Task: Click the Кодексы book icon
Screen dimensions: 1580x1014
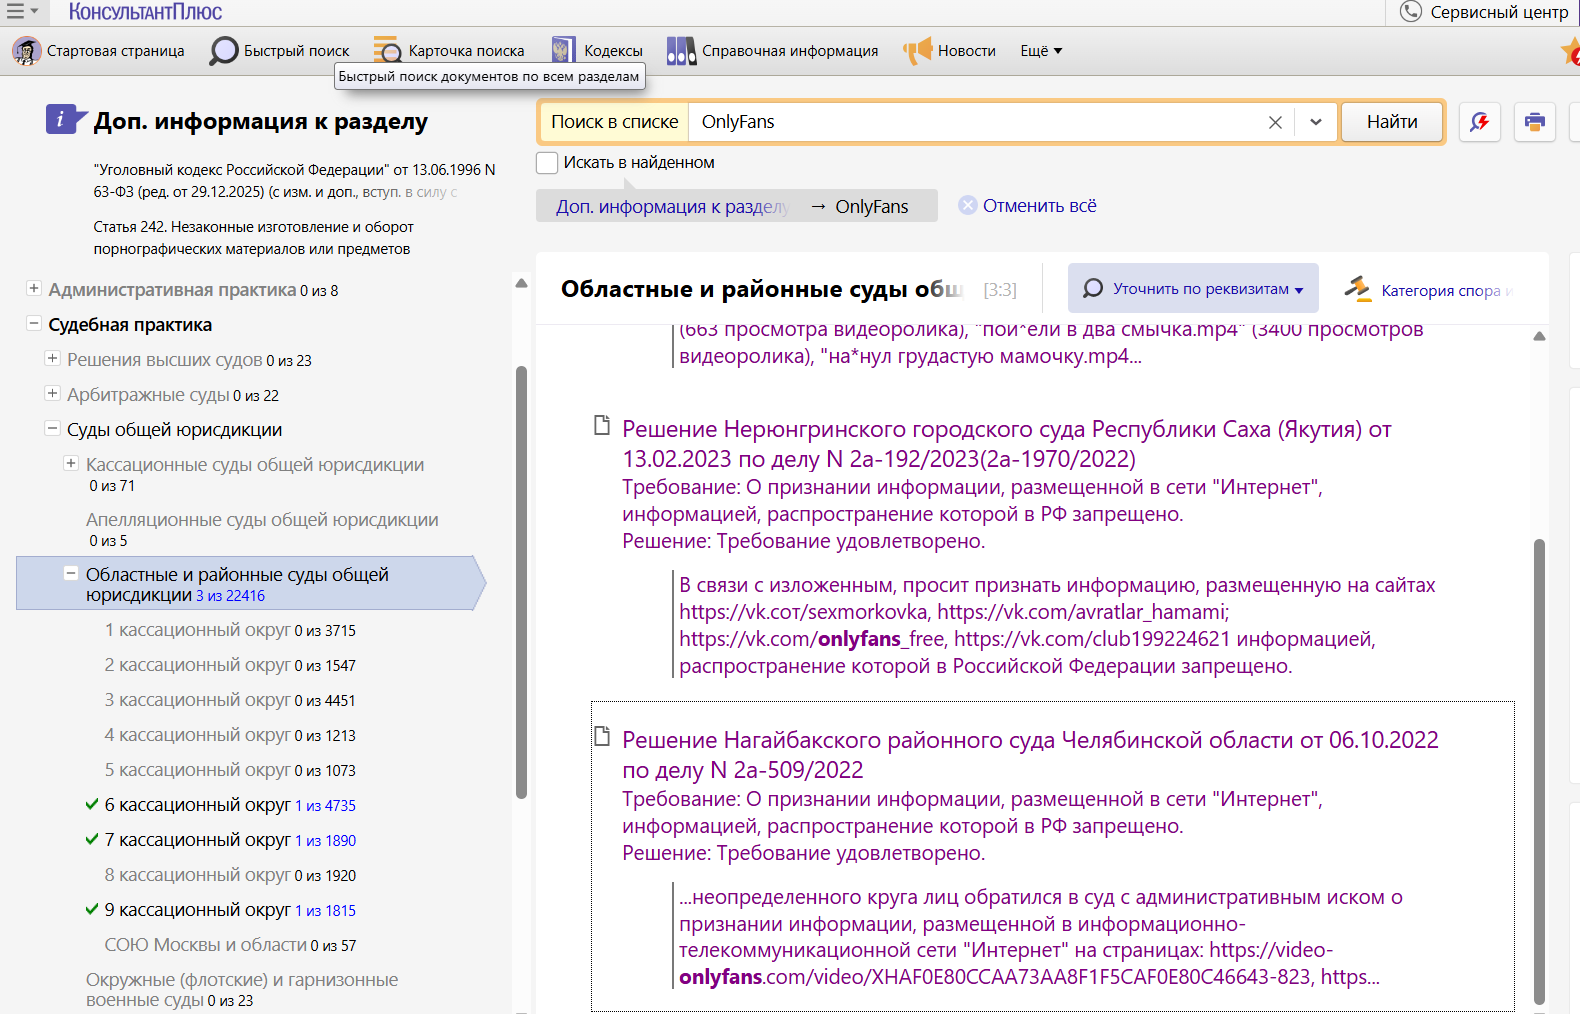Action: coord(563,51)
